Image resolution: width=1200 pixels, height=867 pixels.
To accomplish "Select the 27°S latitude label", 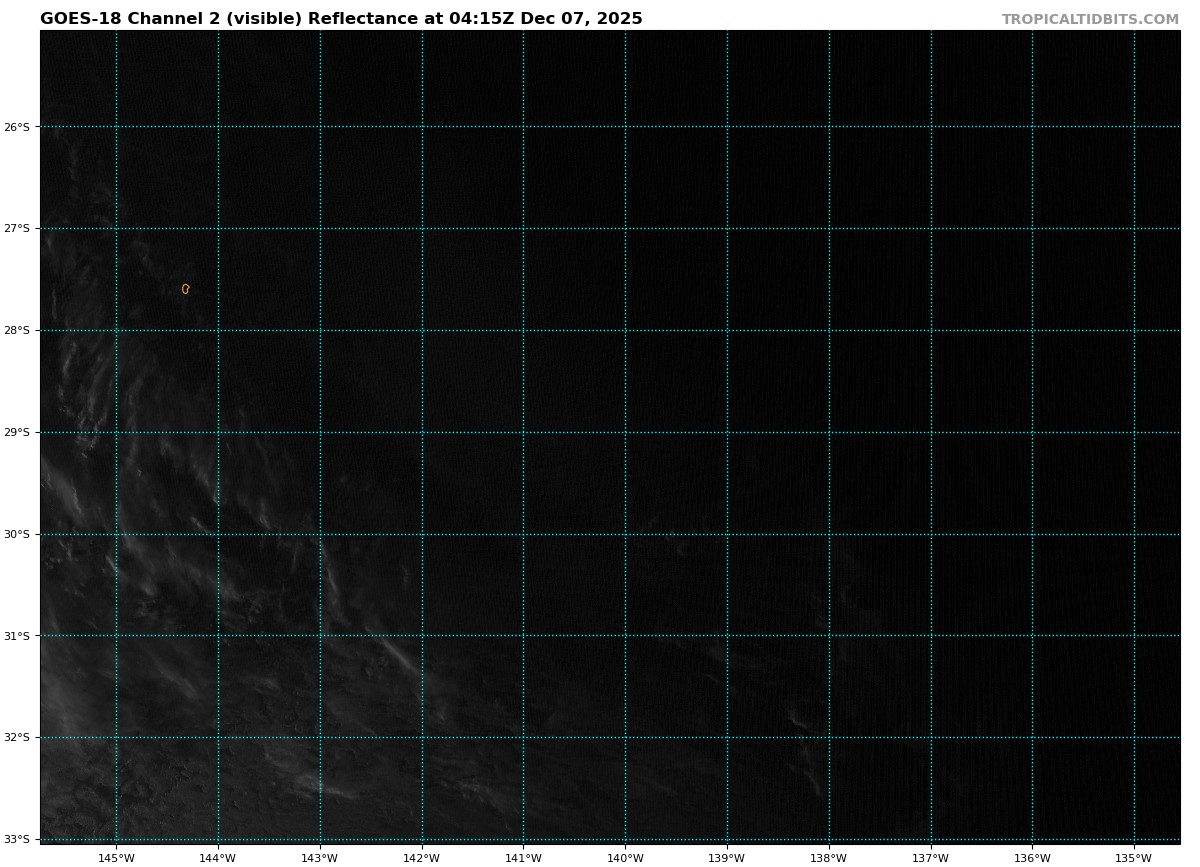I will click(17, 229).
